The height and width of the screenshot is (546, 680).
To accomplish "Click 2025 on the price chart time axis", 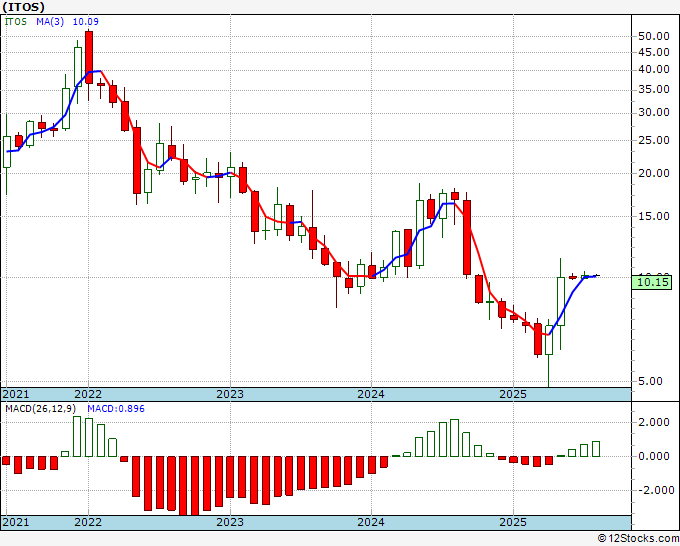I will 513,394.
